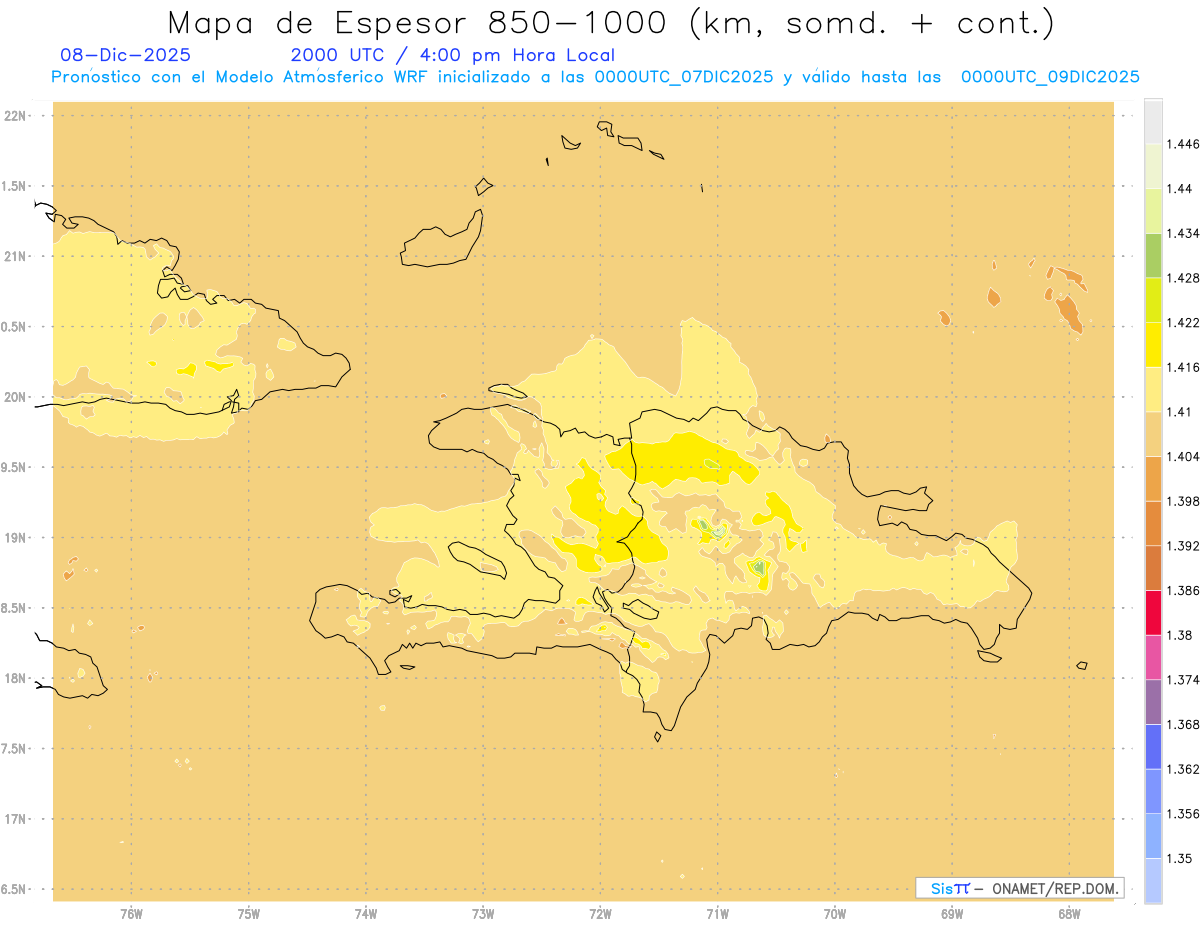Click the 'Pronostico con el Modelo Atmosferico WRF' line
The width and height of the screenshot is (1200, 927).
point(595,77)
